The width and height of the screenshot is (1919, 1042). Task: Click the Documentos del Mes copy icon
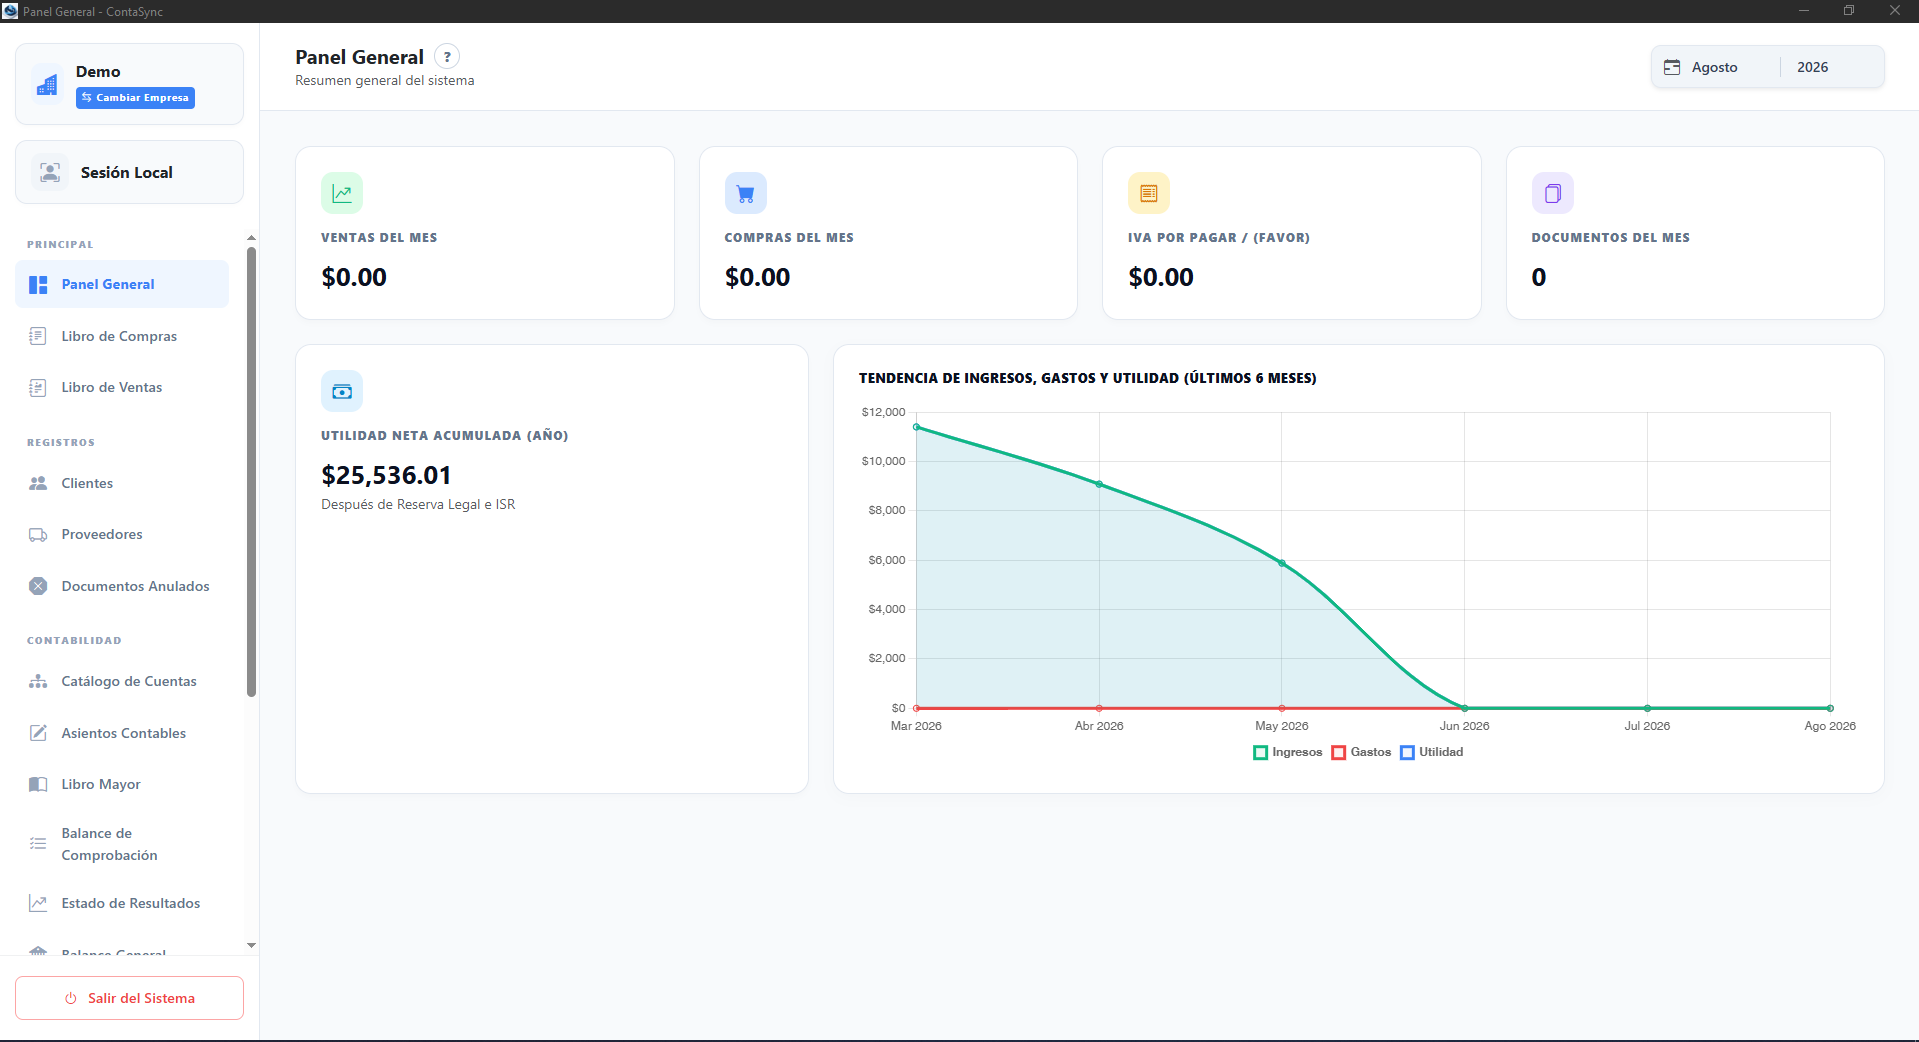tap(1553, 193)
